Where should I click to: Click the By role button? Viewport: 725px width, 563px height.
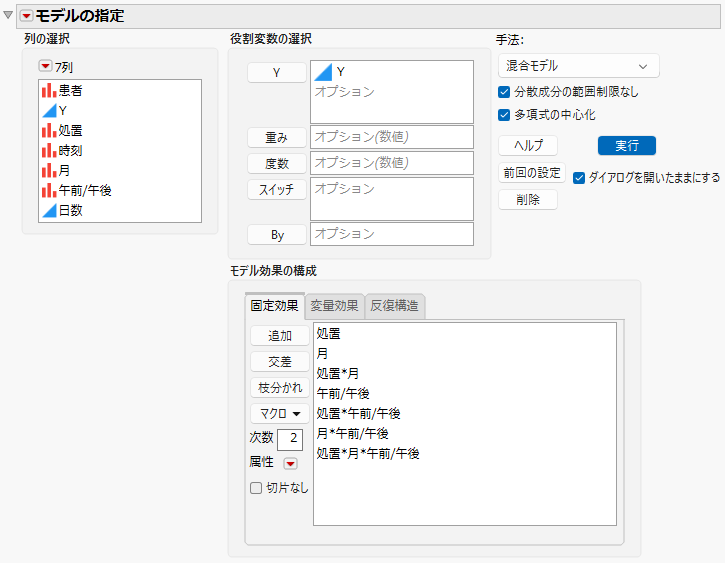pyautogui.click(x=276, y=235)
